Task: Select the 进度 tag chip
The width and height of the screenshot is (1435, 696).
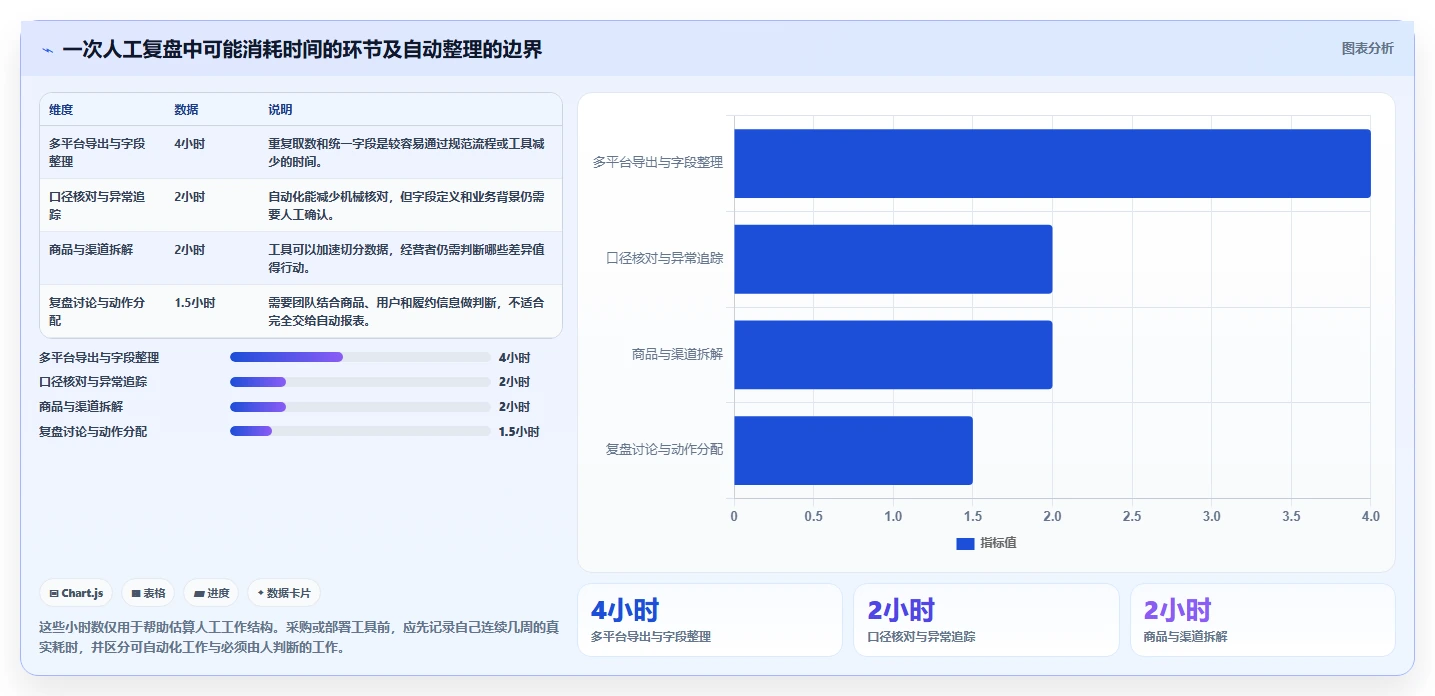Action: pos(211,593)
